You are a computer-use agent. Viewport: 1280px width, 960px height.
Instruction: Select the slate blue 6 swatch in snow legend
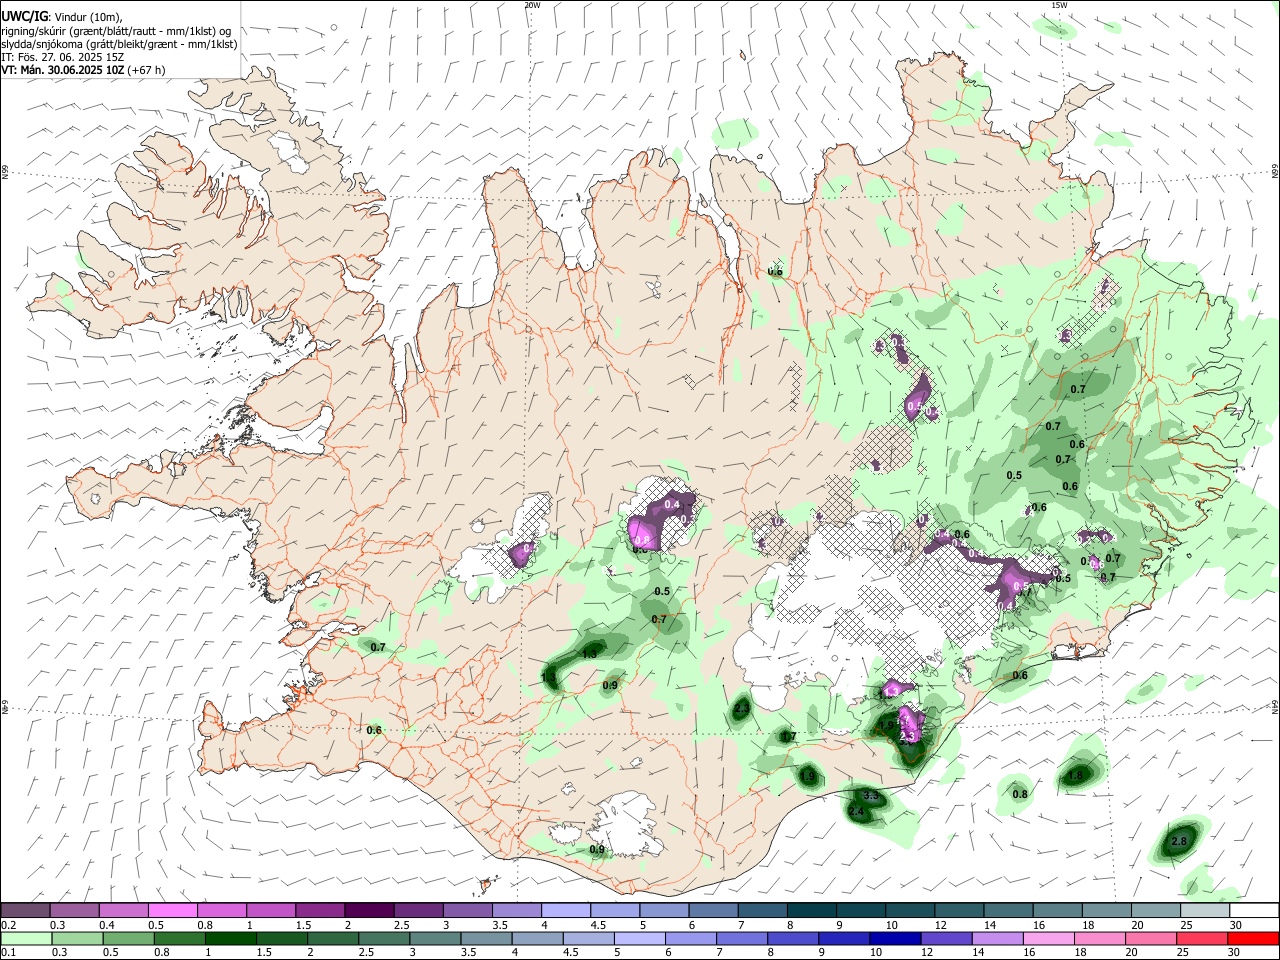pyautogui.click(x=714, y=910)
